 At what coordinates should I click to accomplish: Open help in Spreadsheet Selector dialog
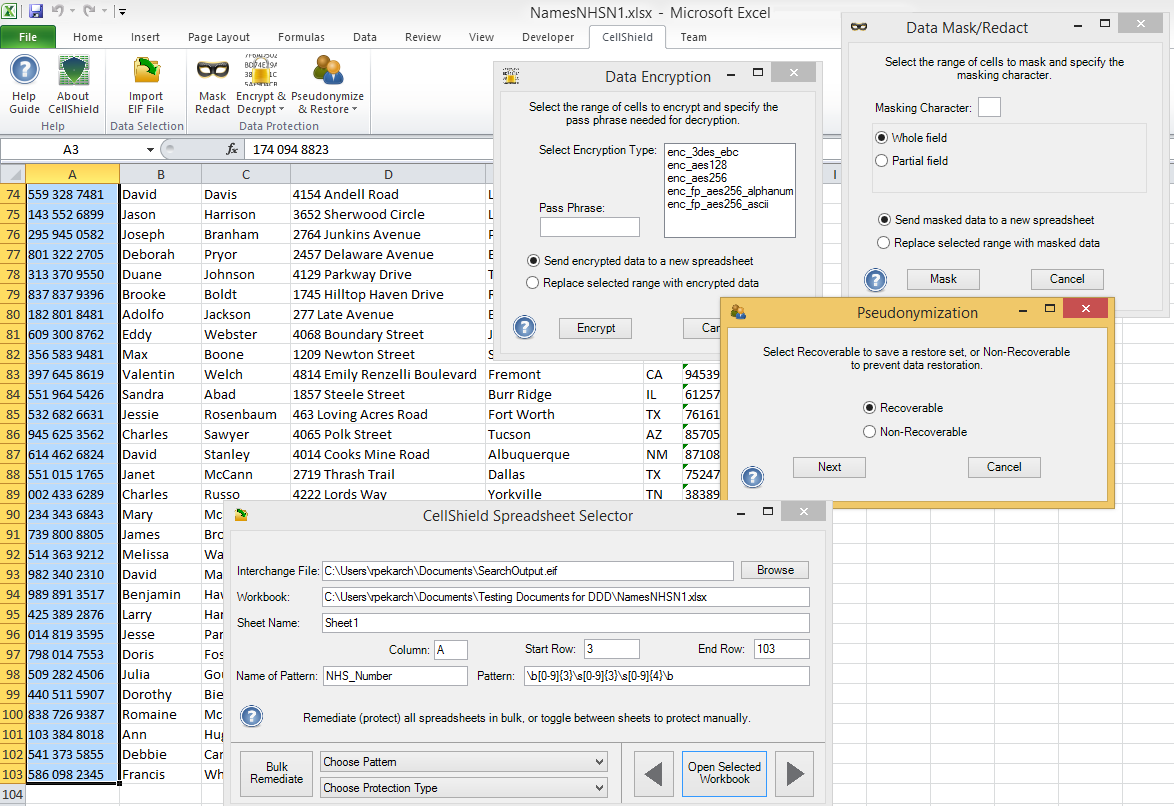252,716
